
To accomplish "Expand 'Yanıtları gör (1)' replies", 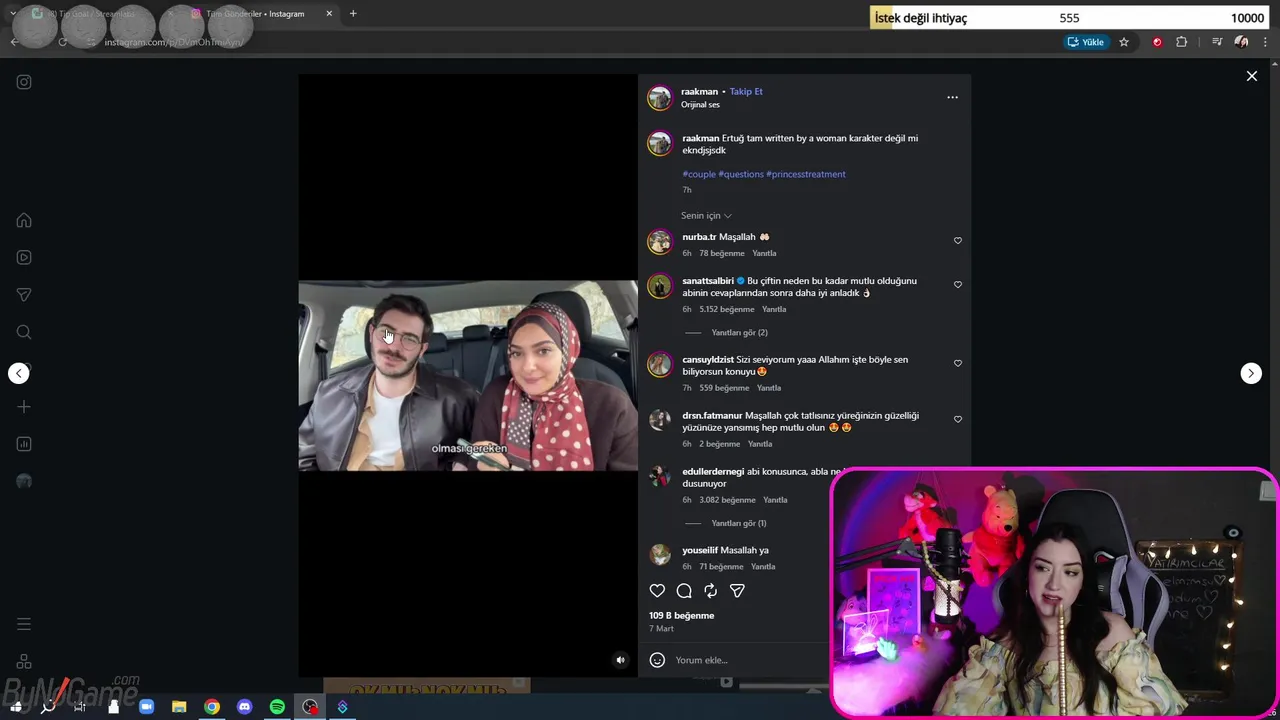I will [738, 523].
